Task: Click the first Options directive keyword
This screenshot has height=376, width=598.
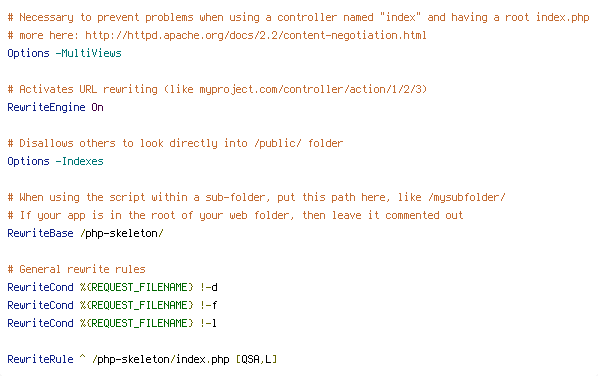Action: pos(28,53)
